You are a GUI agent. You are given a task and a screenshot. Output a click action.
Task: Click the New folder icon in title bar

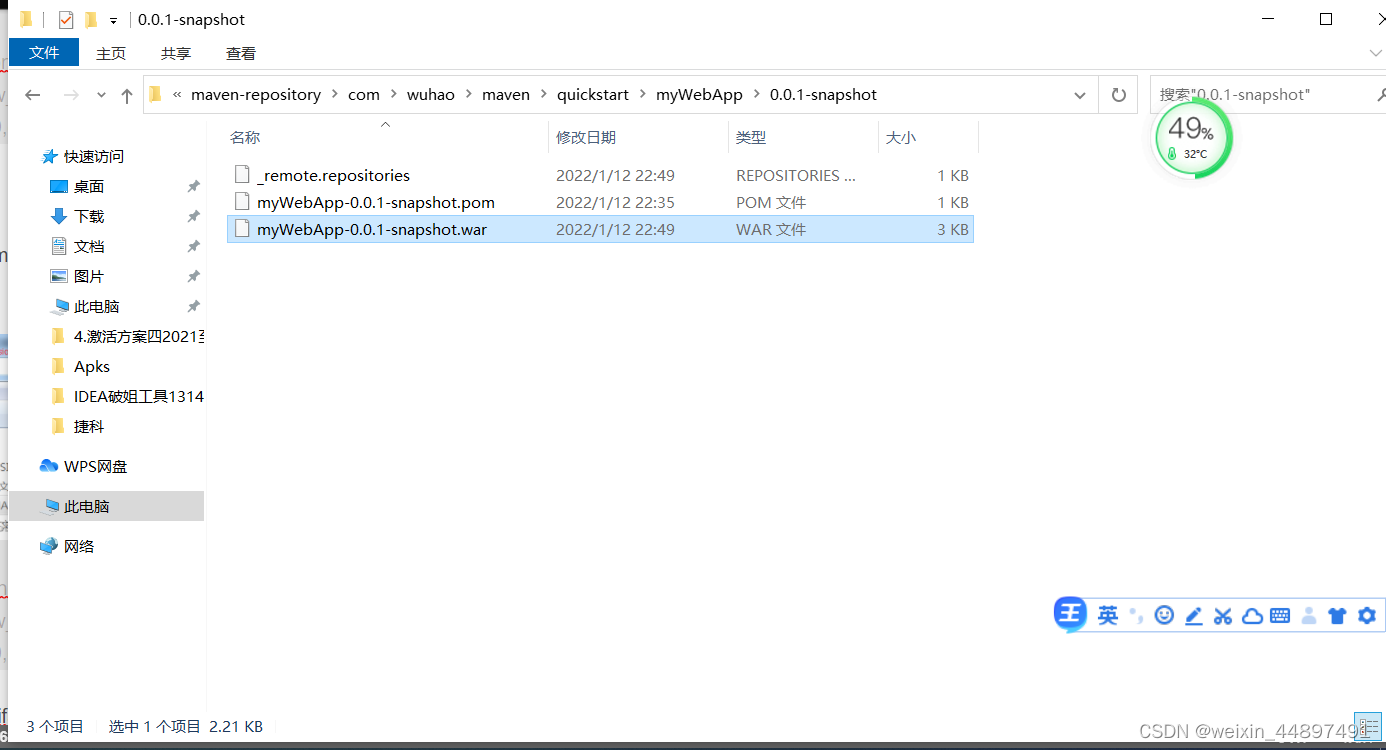pyautogui.click(x=91, y=19)
